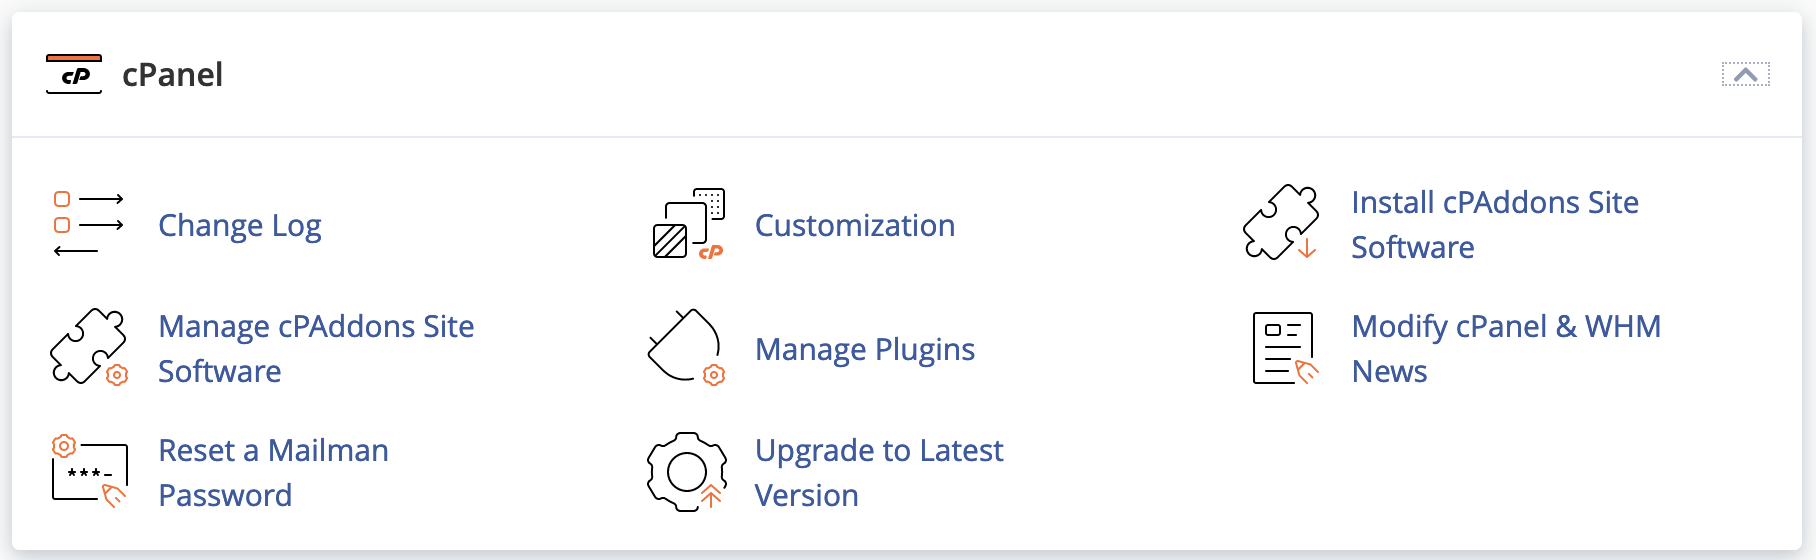The width and height of the screenshot is (1816, 560).
Task: Click the Upgrade to Latest Version gear icon
Action: tap(686, 472)
